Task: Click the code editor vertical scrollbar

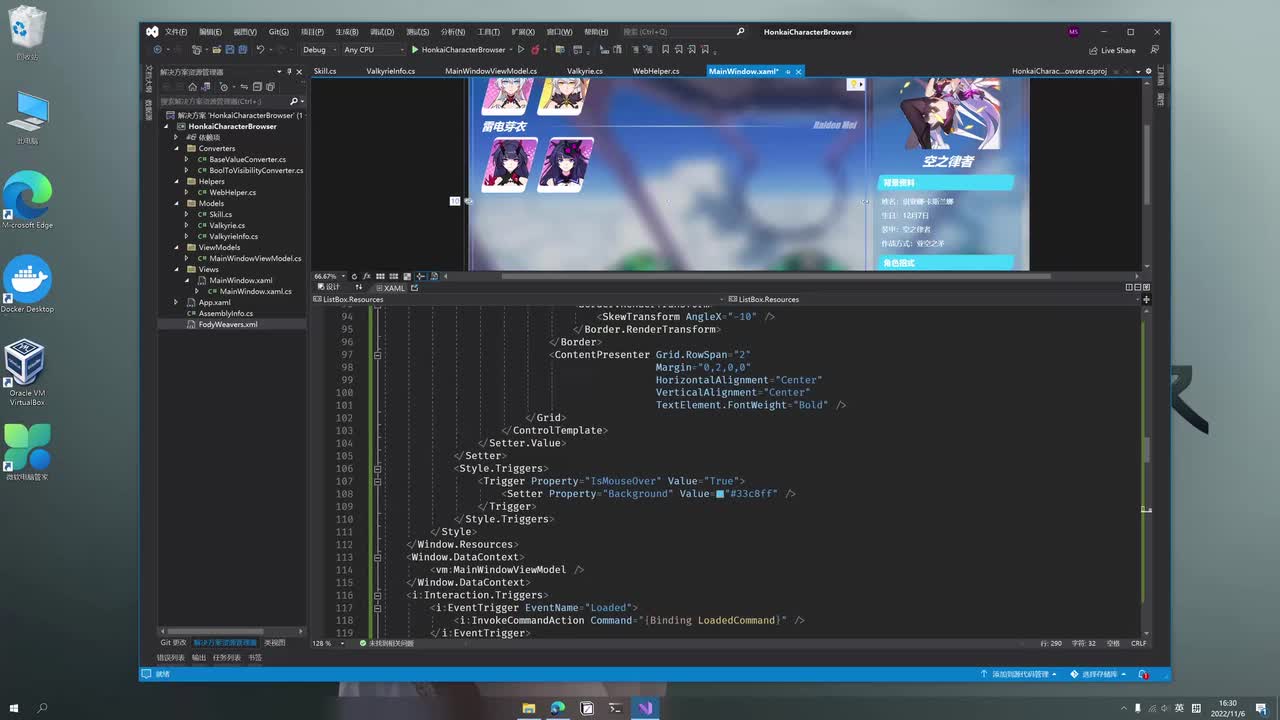Action: click(1146, 450)
